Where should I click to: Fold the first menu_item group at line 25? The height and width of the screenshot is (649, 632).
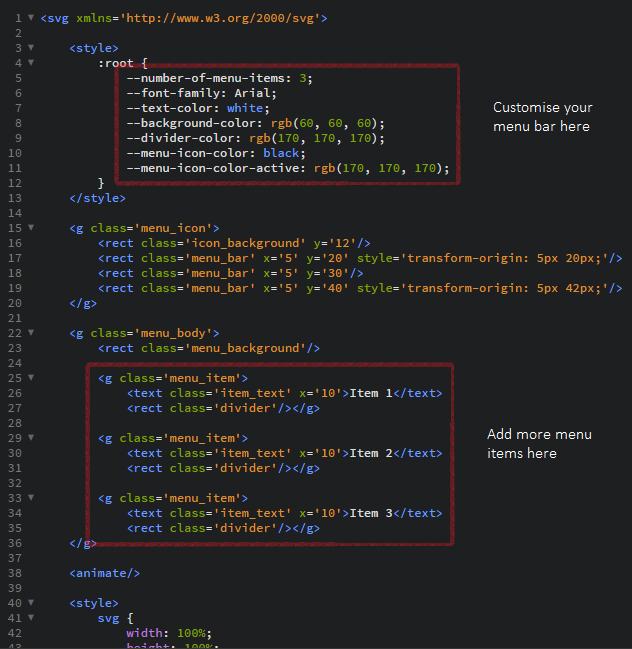(32, 378)
